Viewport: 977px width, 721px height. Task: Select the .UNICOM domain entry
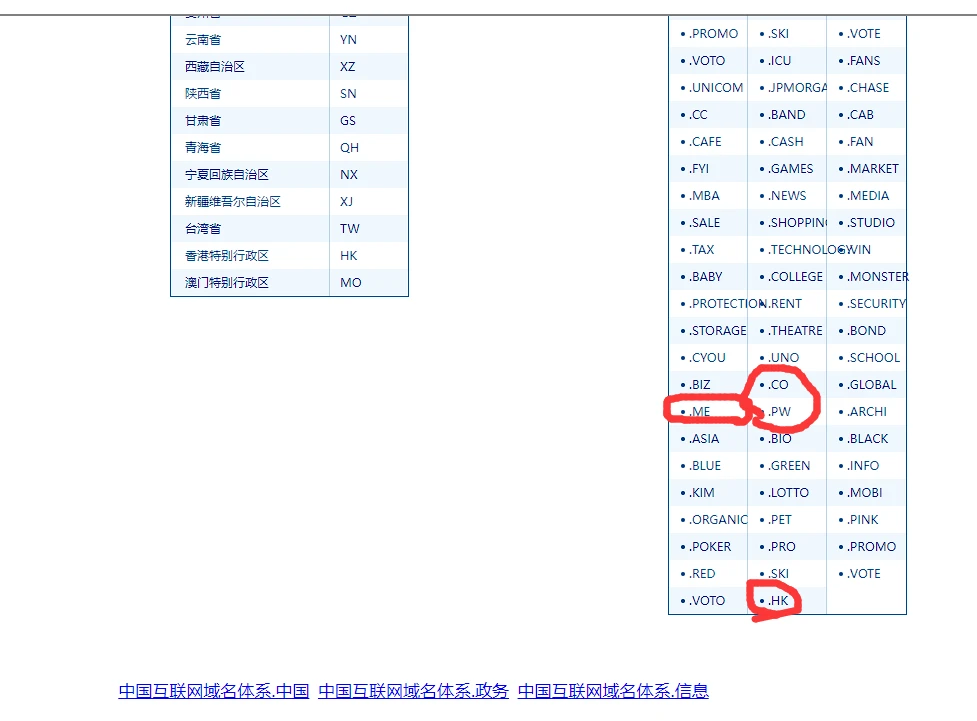[716, 88]
